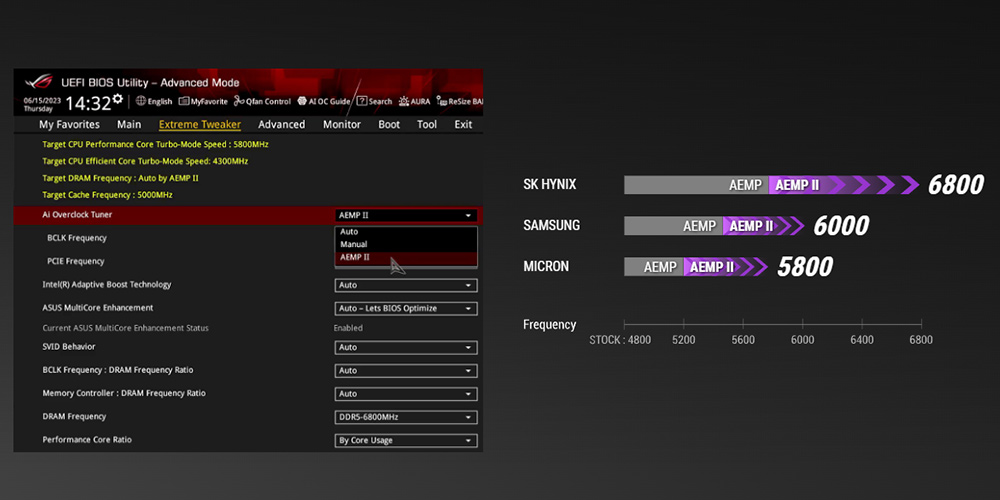This screenshot has height=500, width=1000.
Task: Click the 06/15/2023 Thursday date
Action: [x=42, y=105]
